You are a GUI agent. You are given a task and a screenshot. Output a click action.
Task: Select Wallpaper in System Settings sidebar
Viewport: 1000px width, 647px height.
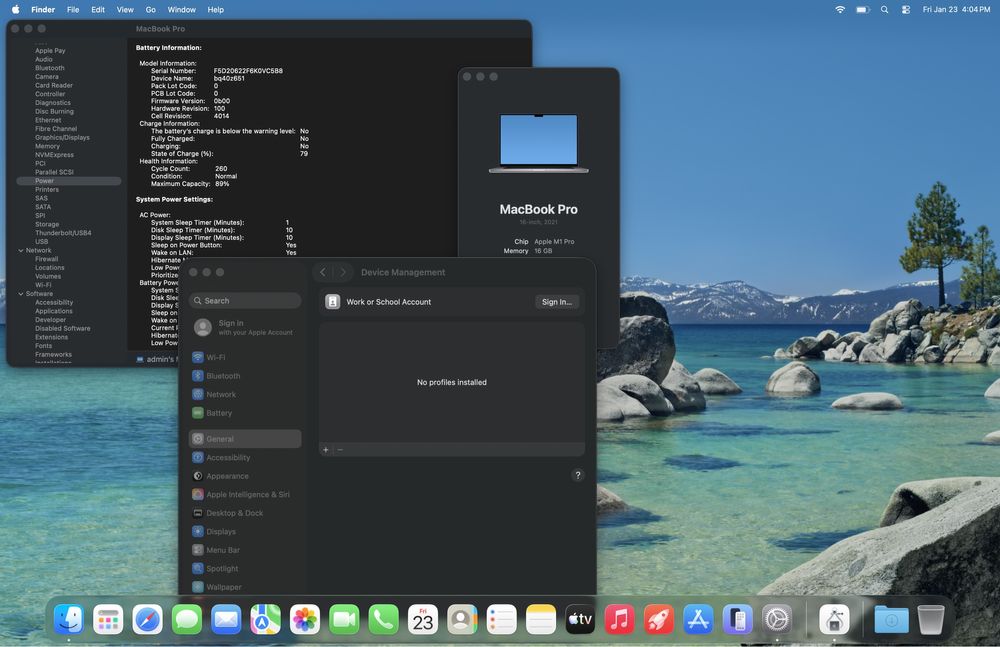click(x=246, y=587)
